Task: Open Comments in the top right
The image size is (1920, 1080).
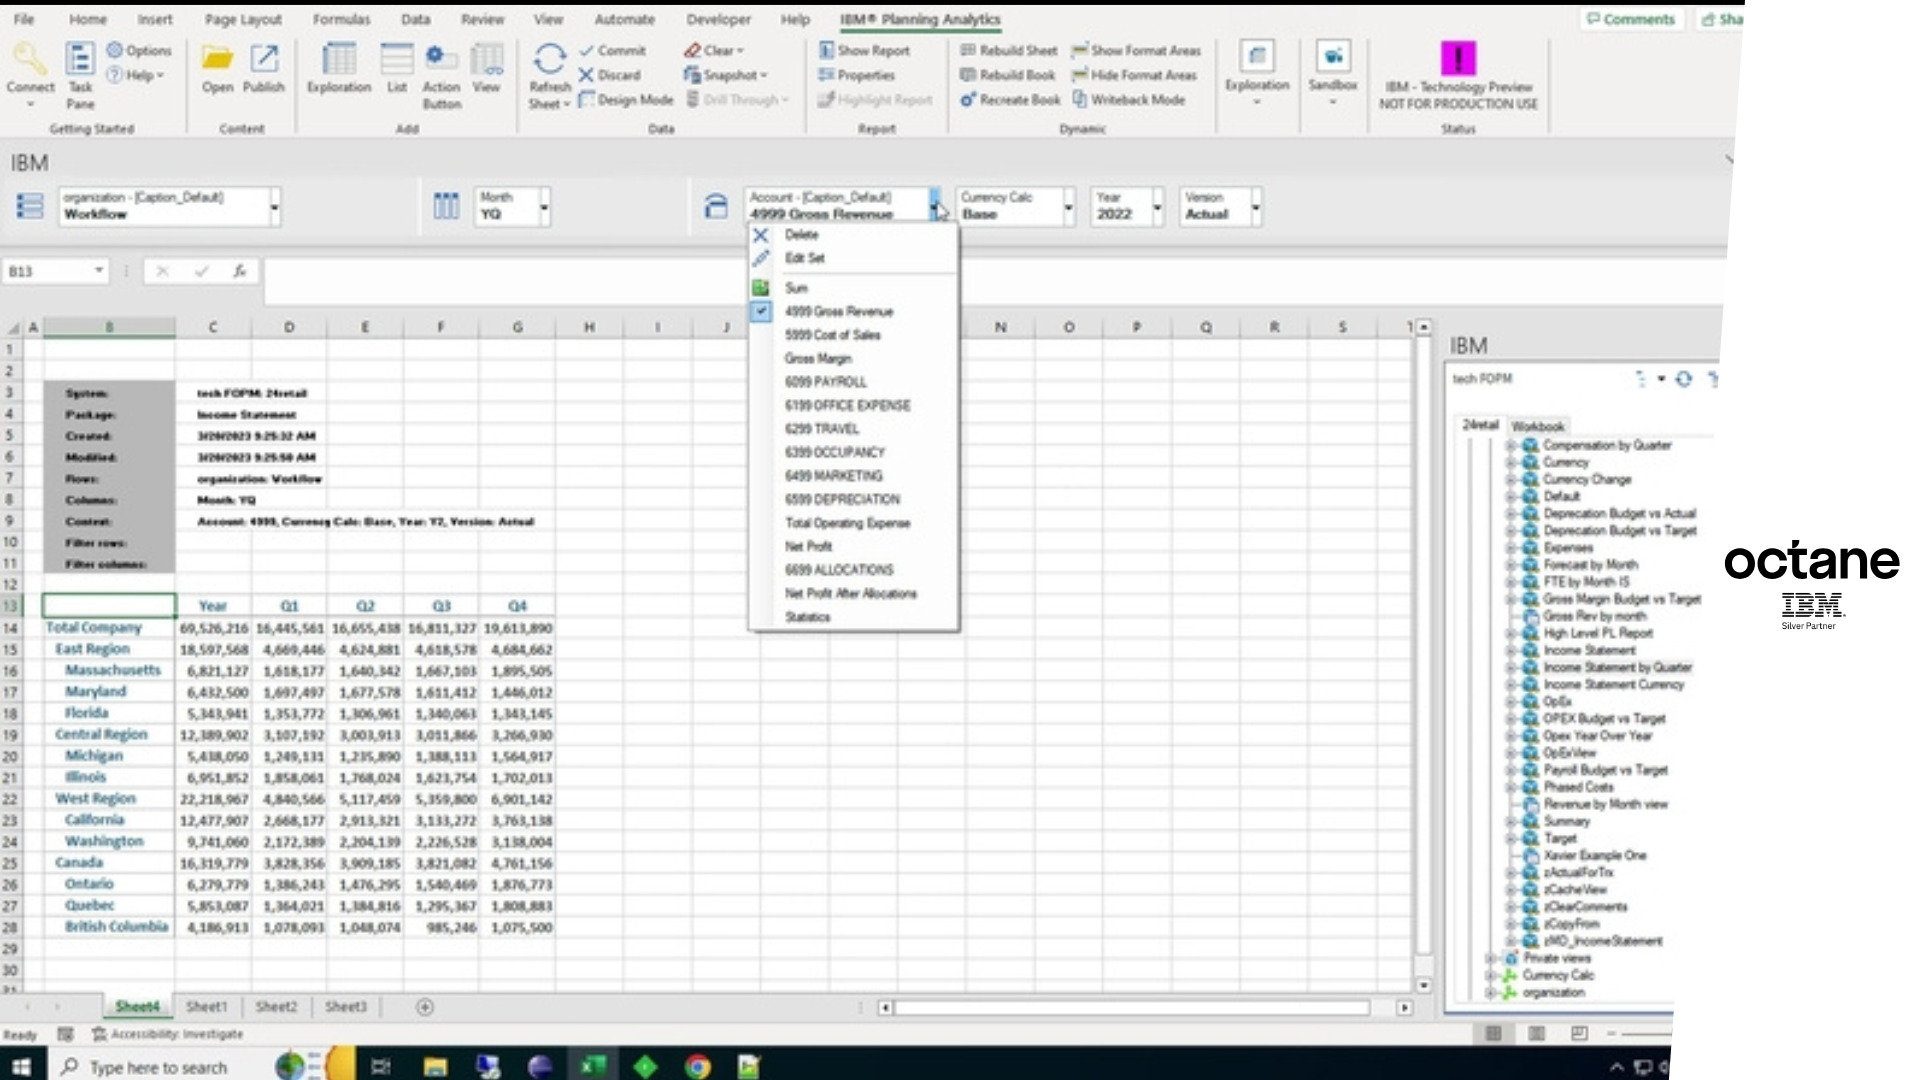Action: tap(1631, 18)
